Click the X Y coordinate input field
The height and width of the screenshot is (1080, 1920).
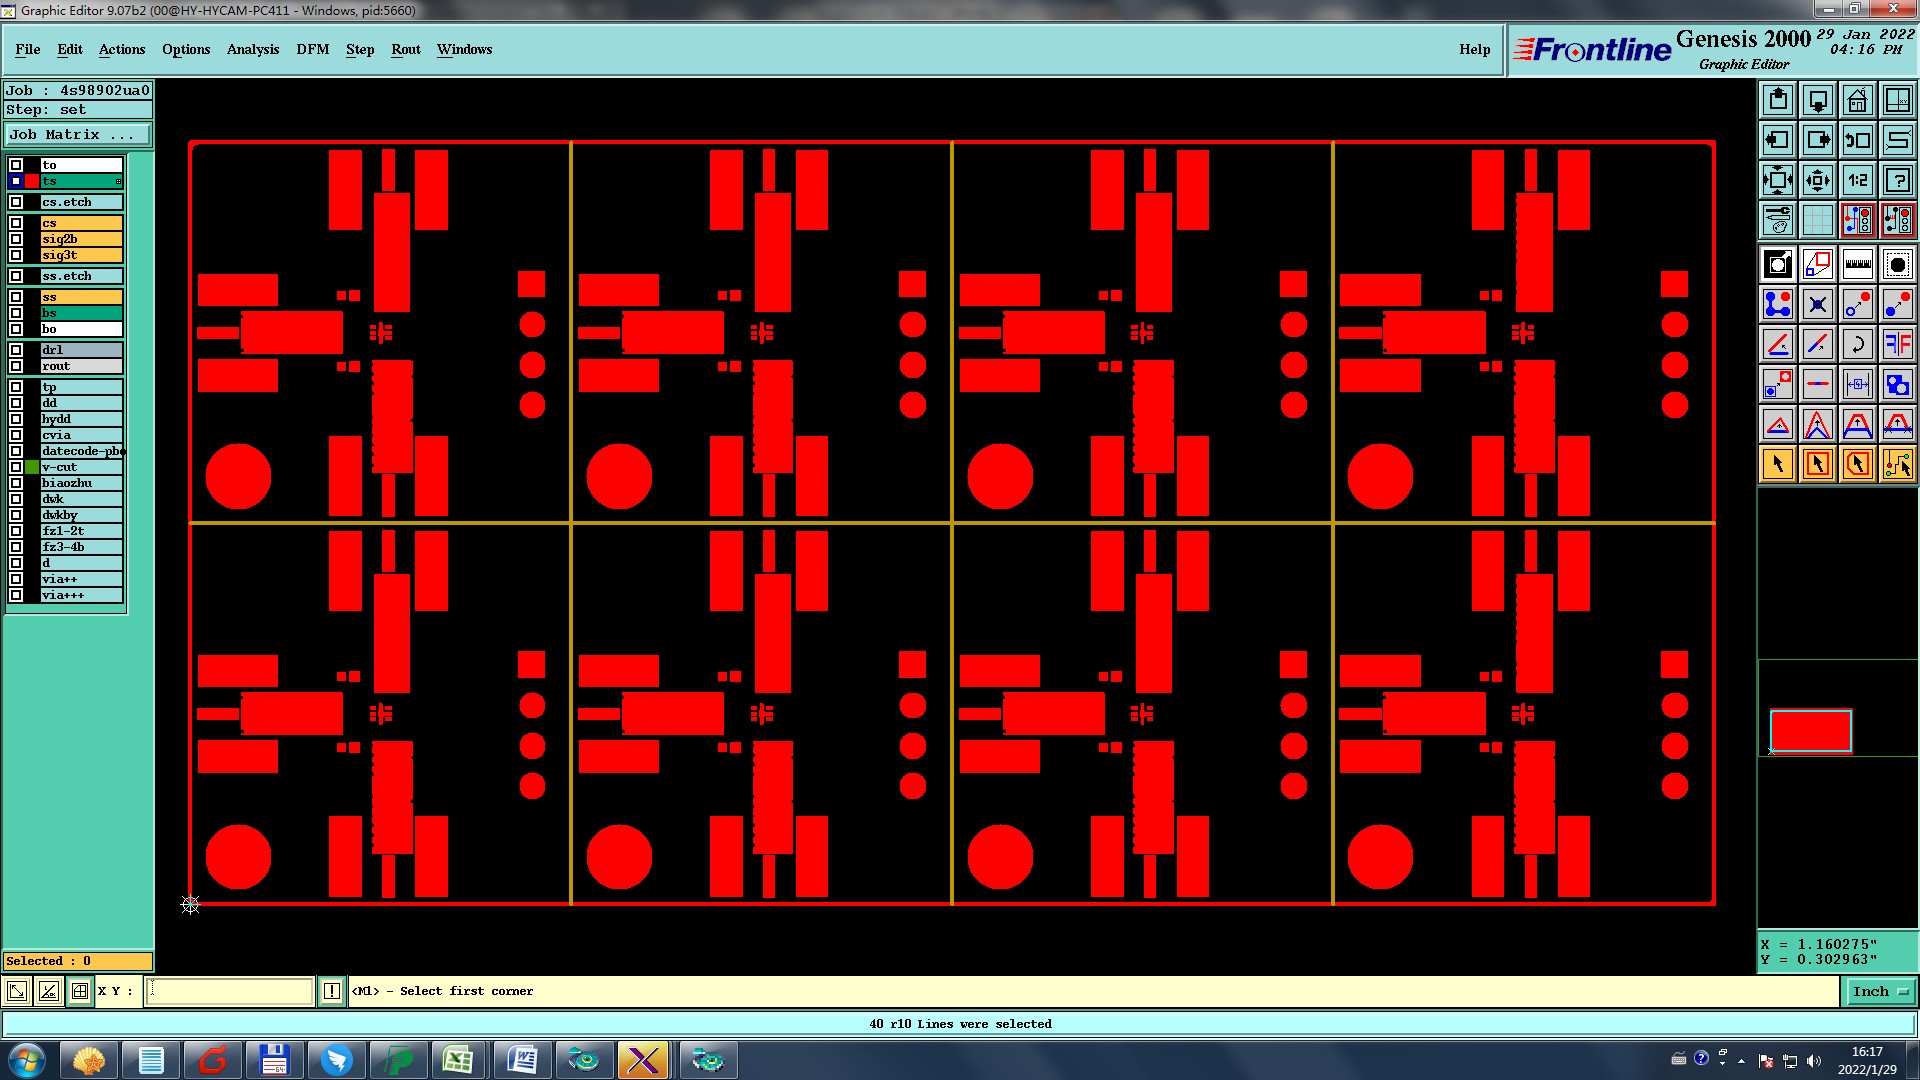pos(229,991)
